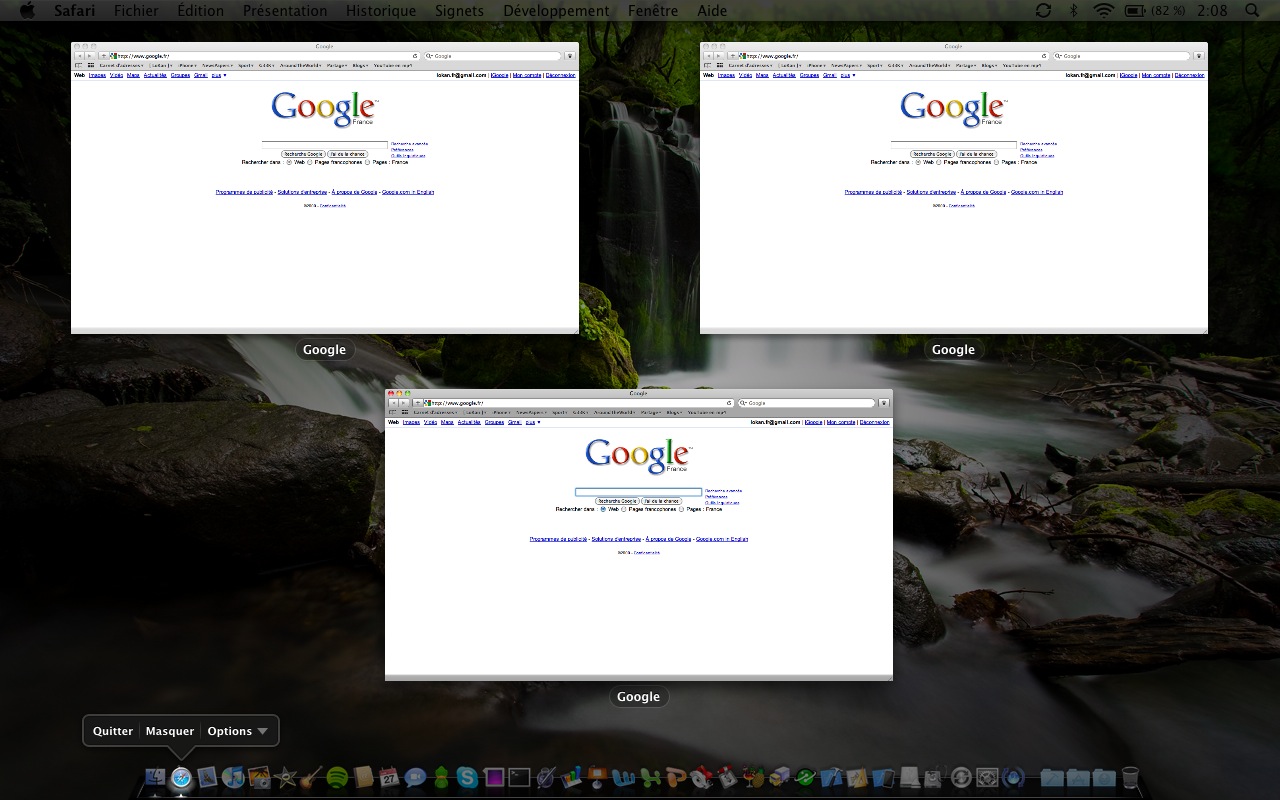Open the Aide menu
Screen dimensions: 1280x800
point(712,11)
